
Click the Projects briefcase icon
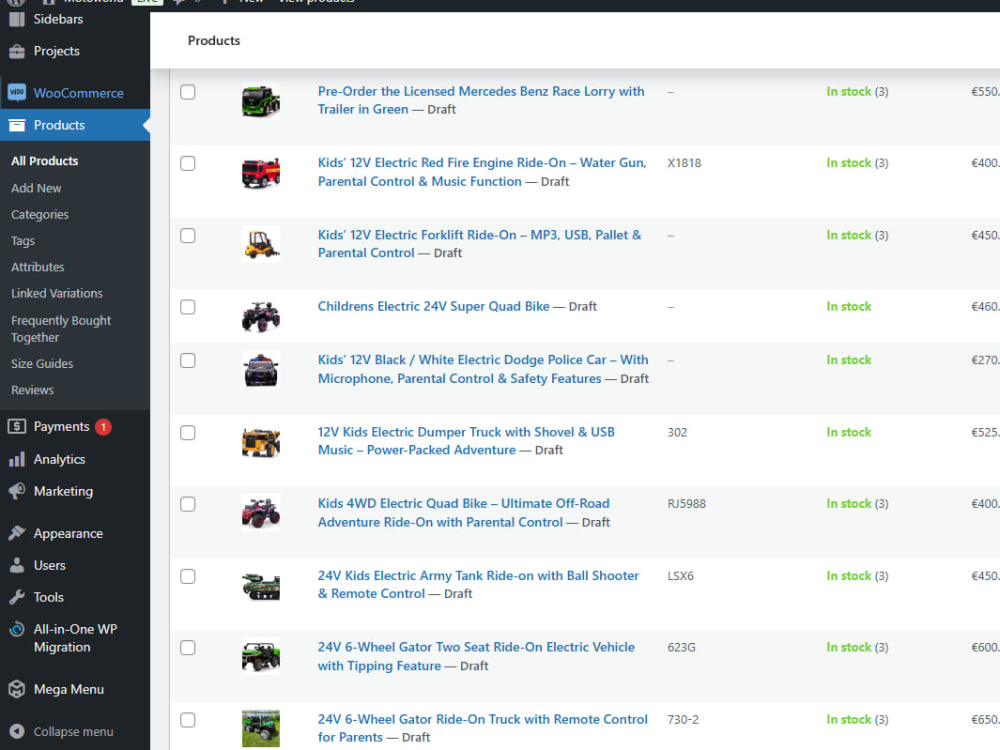click(x=17, y=51)
